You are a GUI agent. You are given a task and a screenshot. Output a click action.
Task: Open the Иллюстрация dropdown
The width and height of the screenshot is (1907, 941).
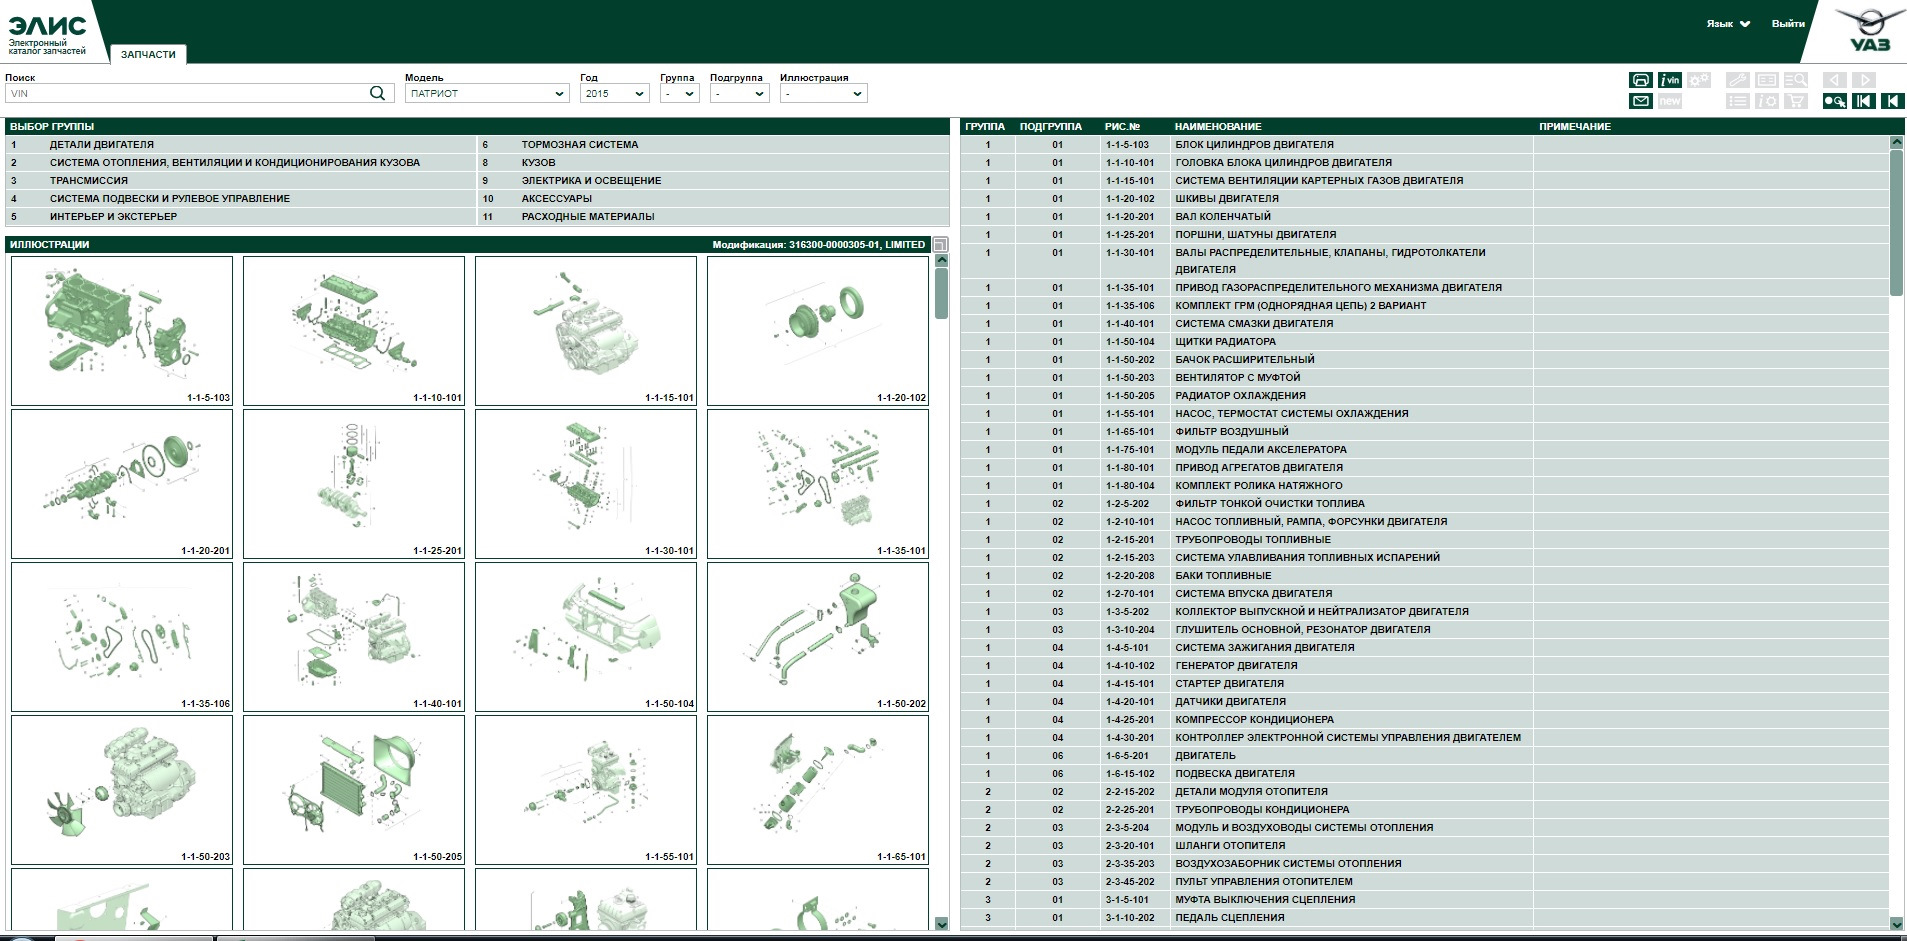point(823,93)
